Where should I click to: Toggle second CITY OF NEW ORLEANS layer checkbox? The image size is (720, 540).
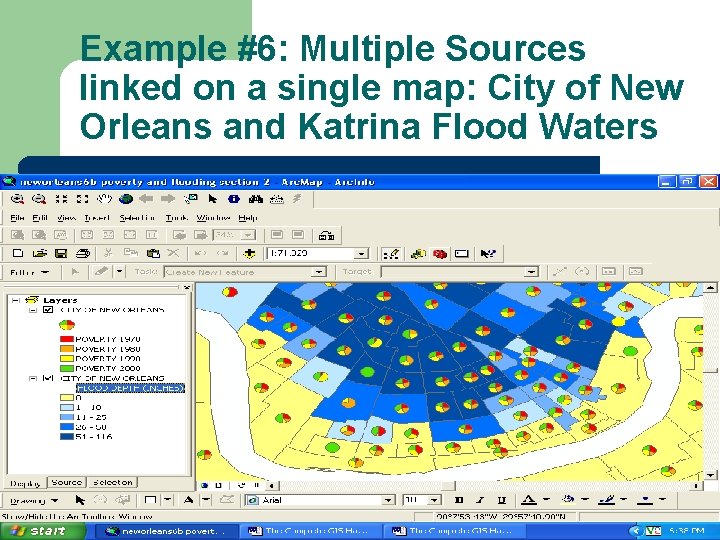click(x=48, y=378)
